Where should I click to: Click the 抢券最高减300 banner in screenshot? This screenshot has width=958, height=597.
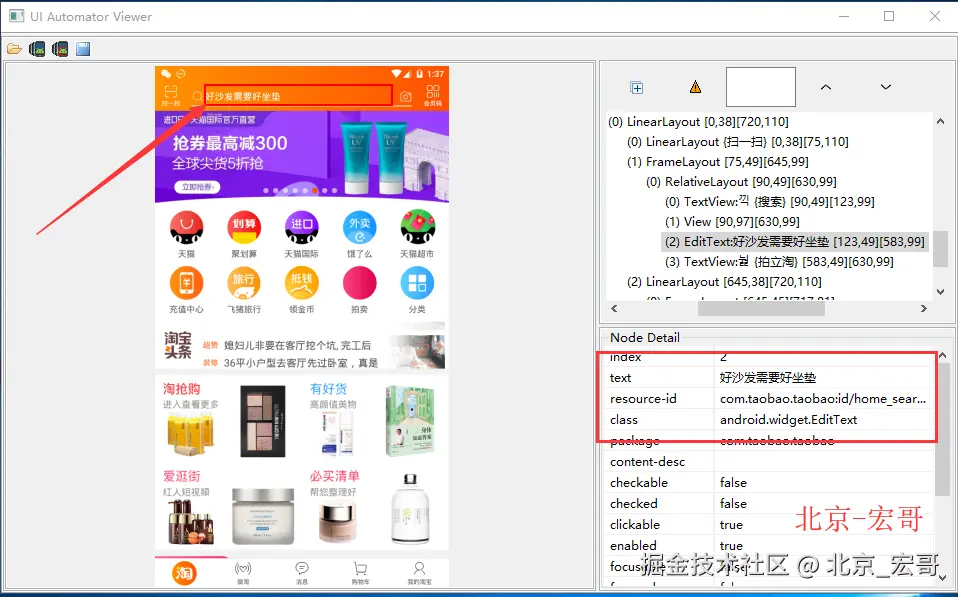302,156
